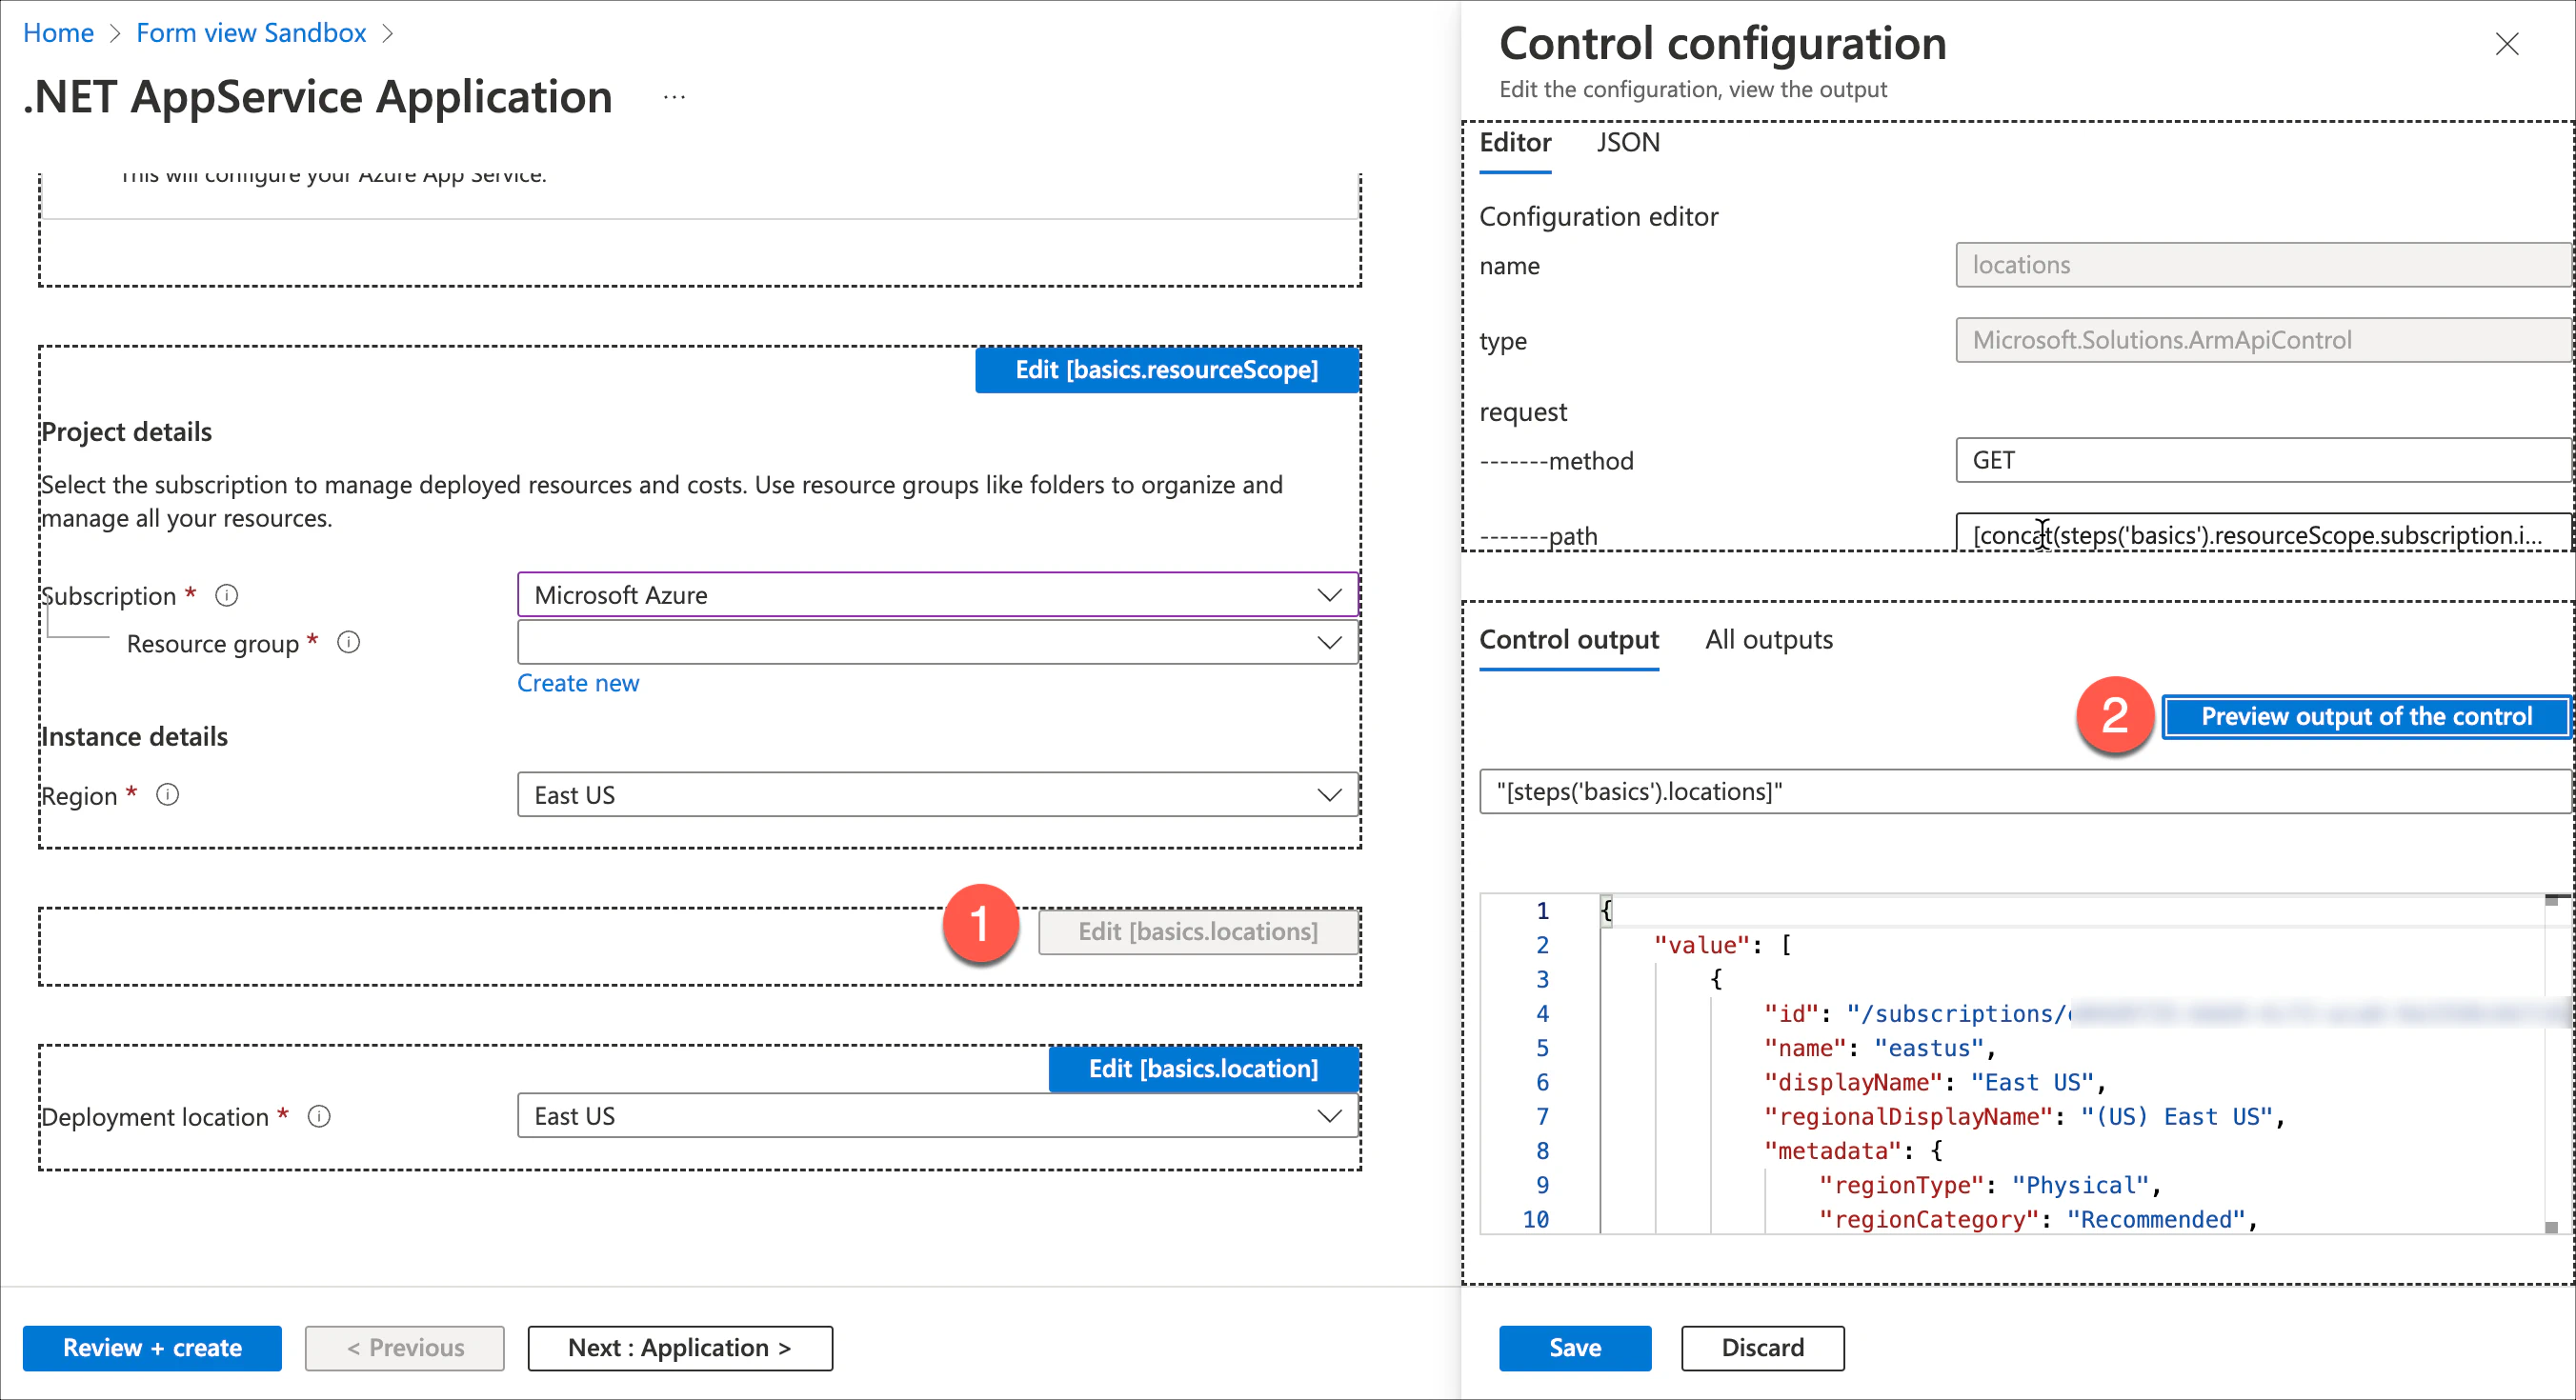Close the Control configuration panel

point(2506,44)
